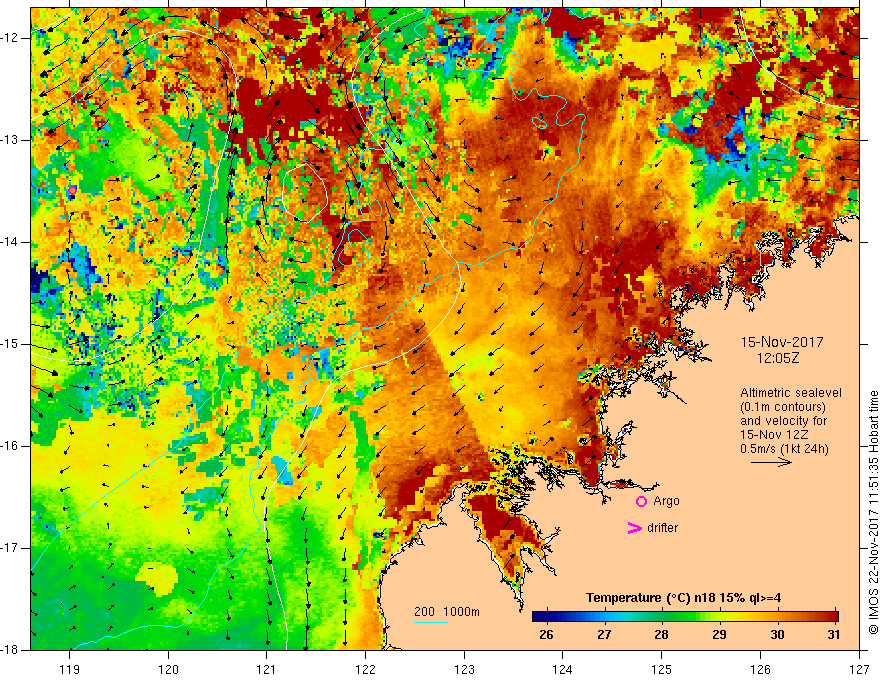The image size is (880, 680).
Task: Click the longitude axis label 120
Action: [168, 669]
